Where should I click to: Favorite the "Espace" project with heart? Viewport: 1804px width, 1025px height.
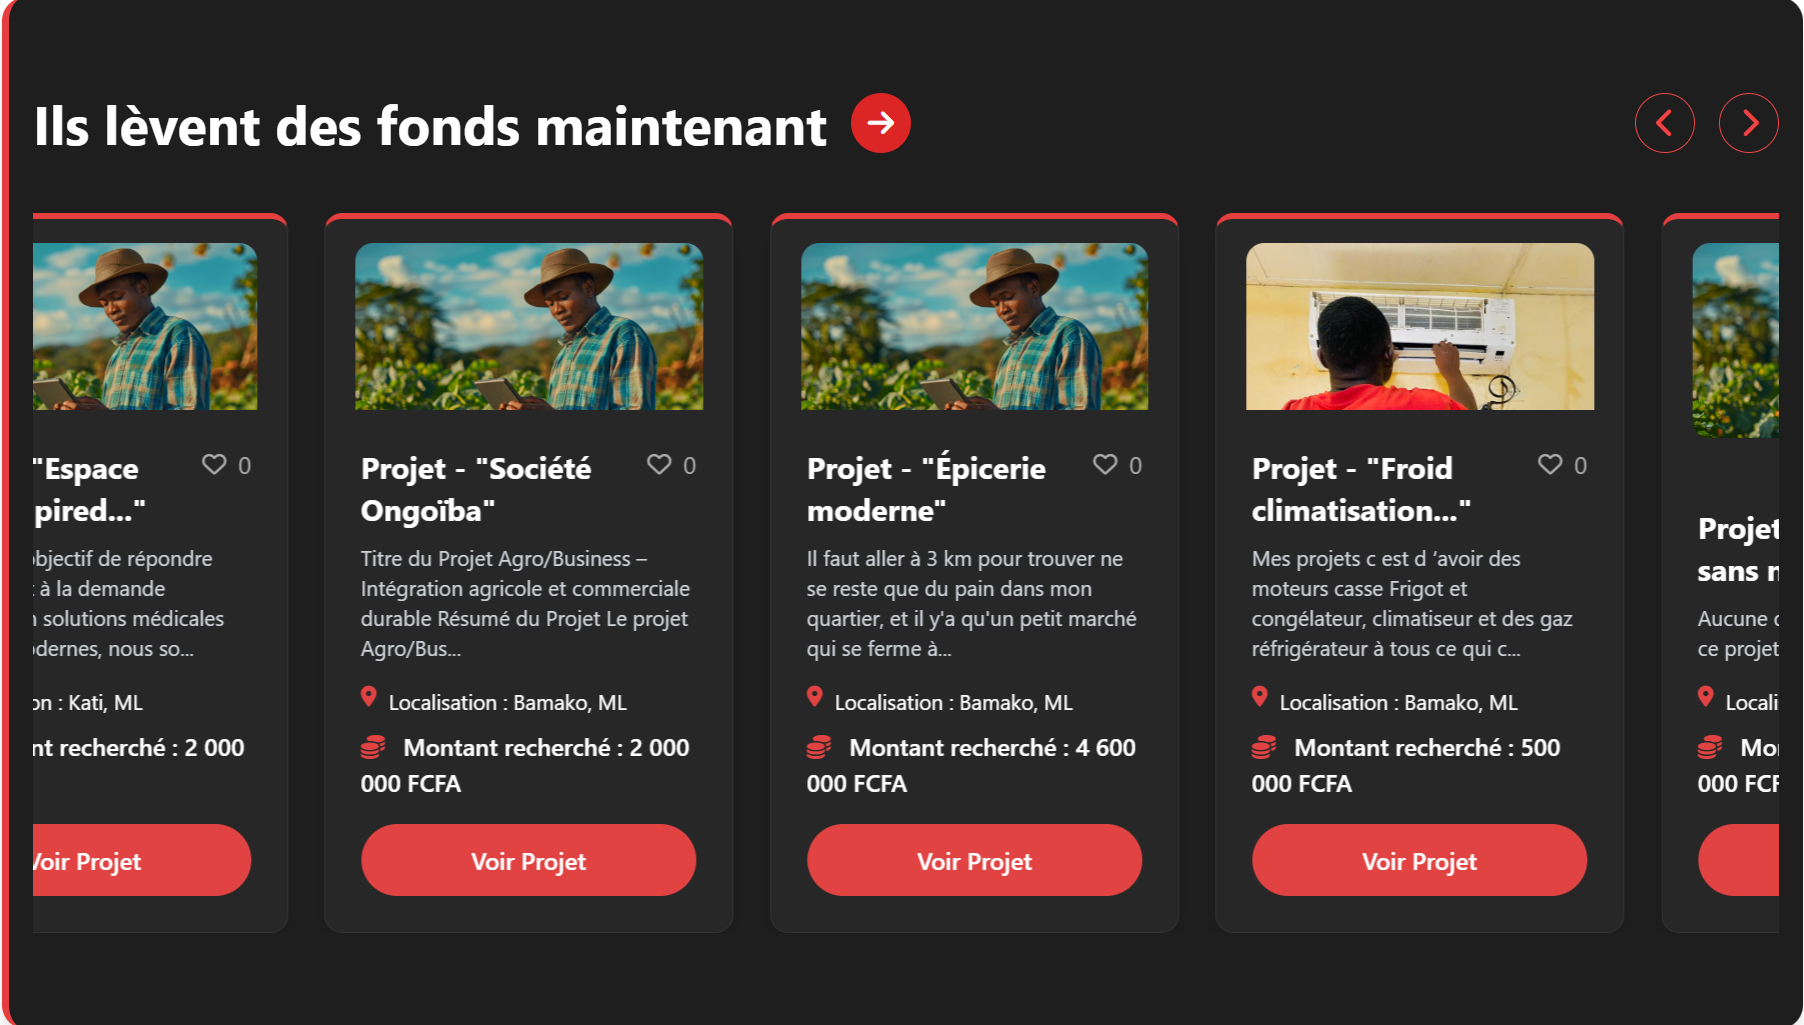tap(214, 464)
